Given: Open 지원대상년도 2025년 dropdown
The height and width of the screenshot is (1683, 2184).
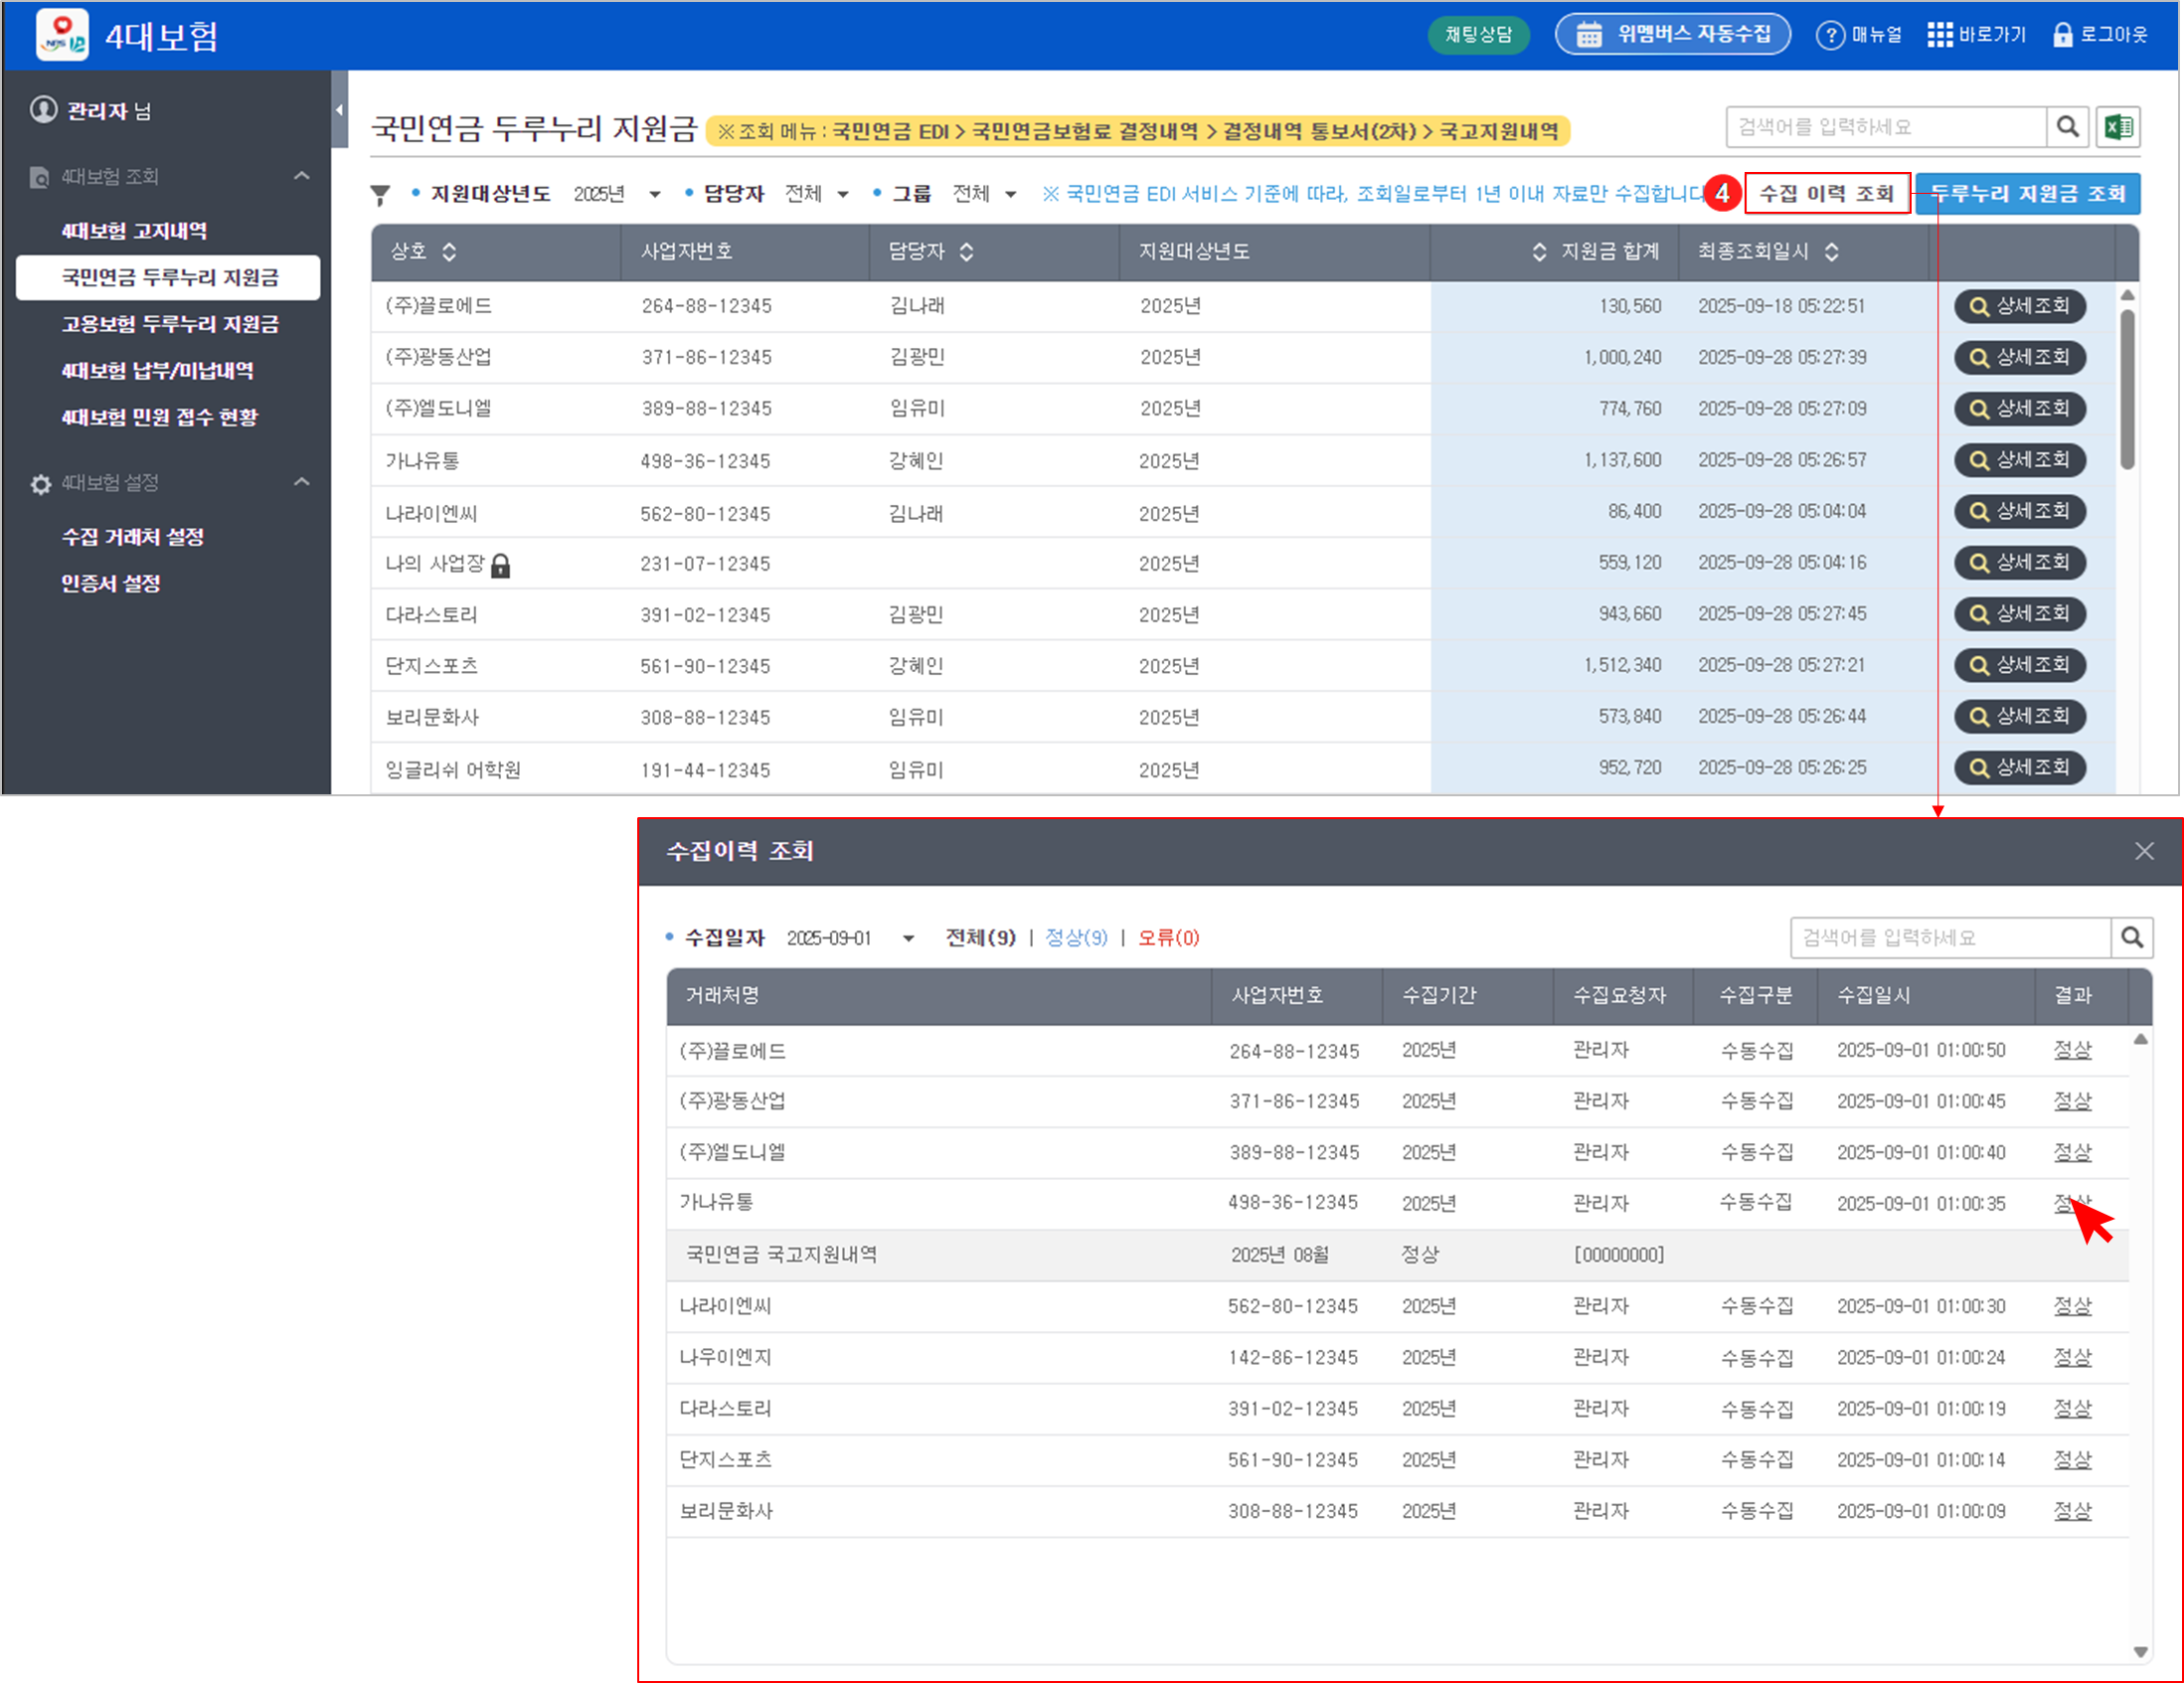Looking at the screenshot, I should (x=654, y=195).
